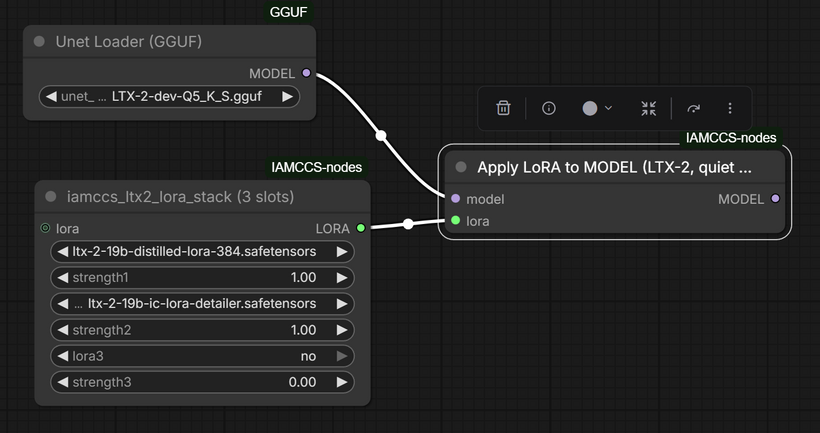Toggle collapse dot on Apply LoRA node

[x=461, y=167]
